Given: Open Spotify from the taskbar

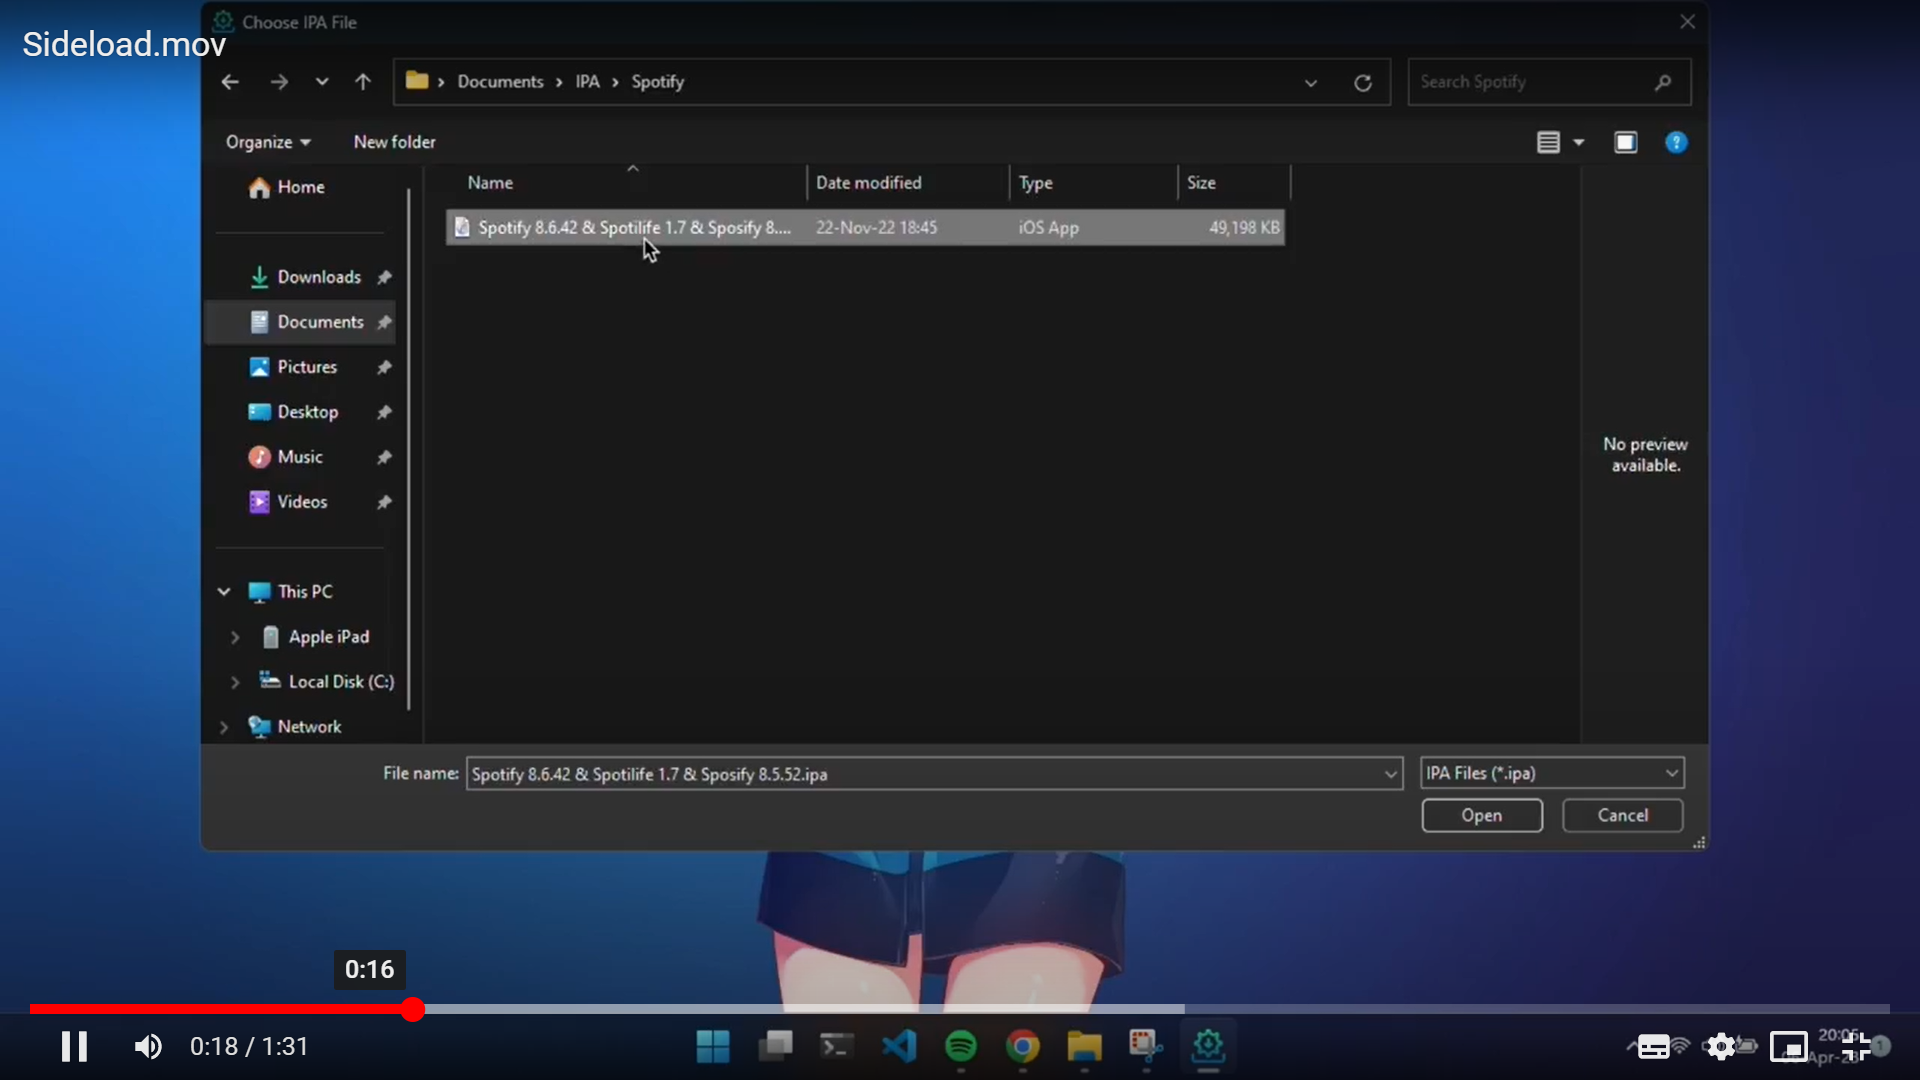Looking at the screenshot, I should (961, 1047).
